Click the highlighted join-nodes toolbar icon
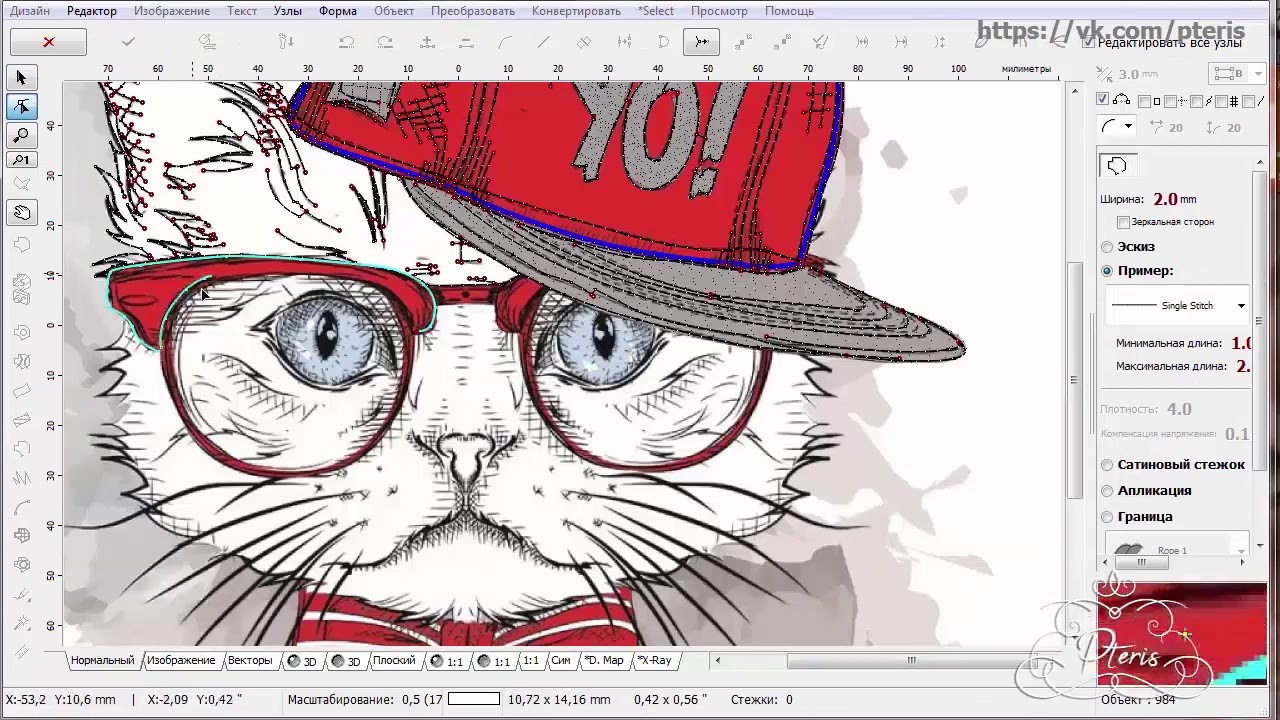Image resolution: width=1280 pixels, height=720 pixels. pyautogui.click(x=702, y=42)
